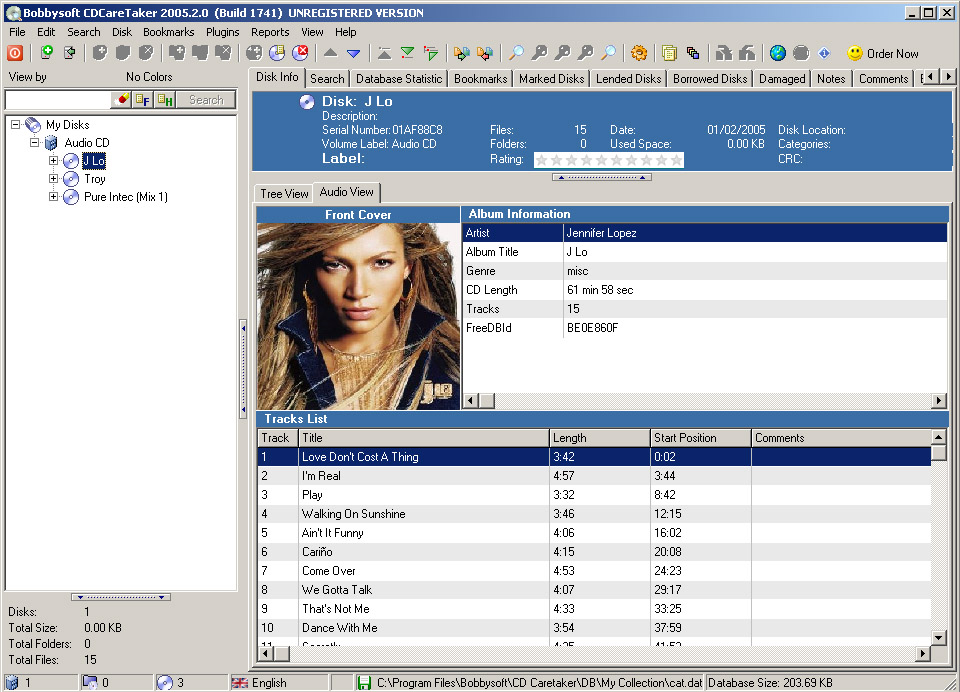Click the J Lo front cover image

358,316
